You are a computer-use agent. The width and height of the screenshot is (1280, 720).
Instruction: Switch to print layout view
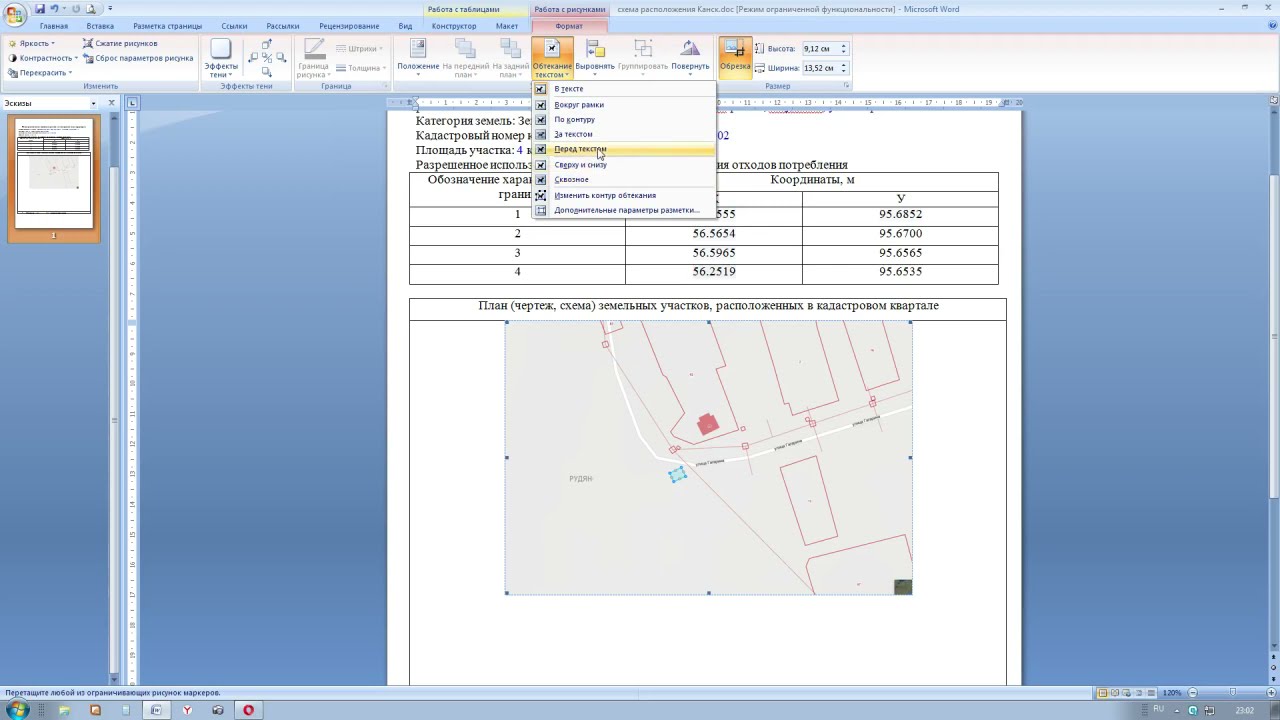point(1103,693)
